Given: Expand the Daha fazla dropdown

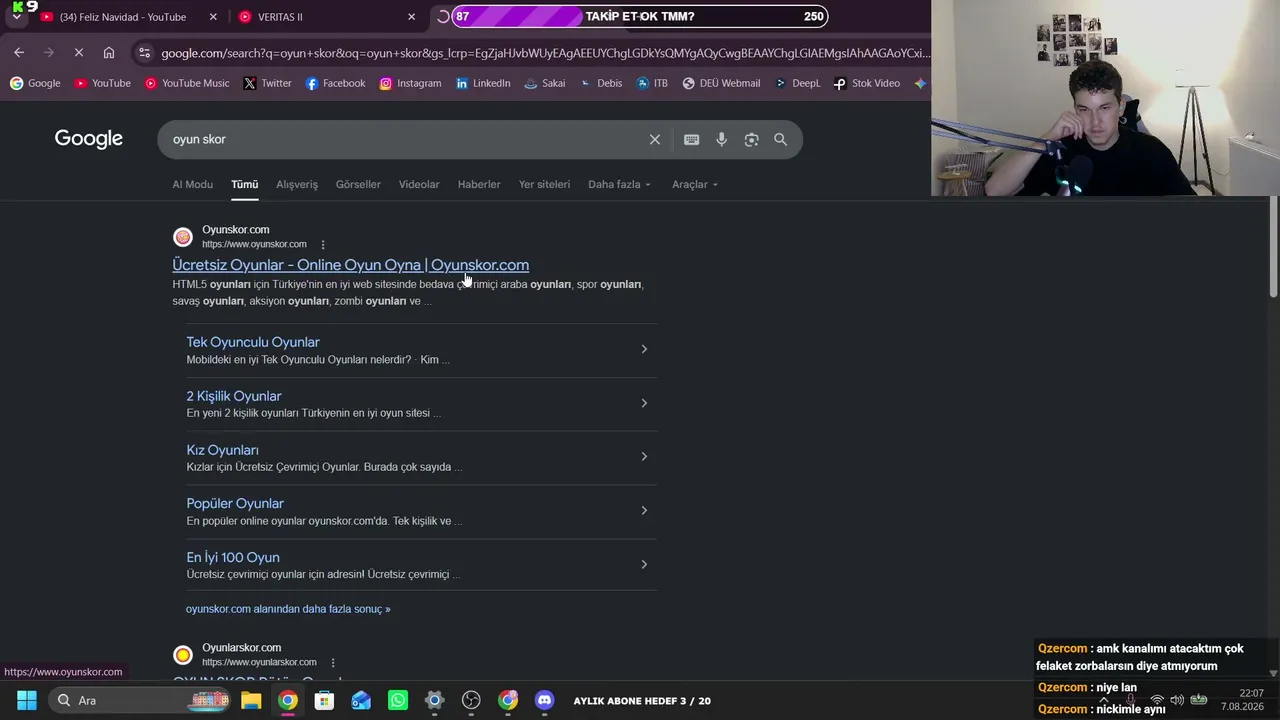Looking at the screenshot, I should click(x=619, y=185).
